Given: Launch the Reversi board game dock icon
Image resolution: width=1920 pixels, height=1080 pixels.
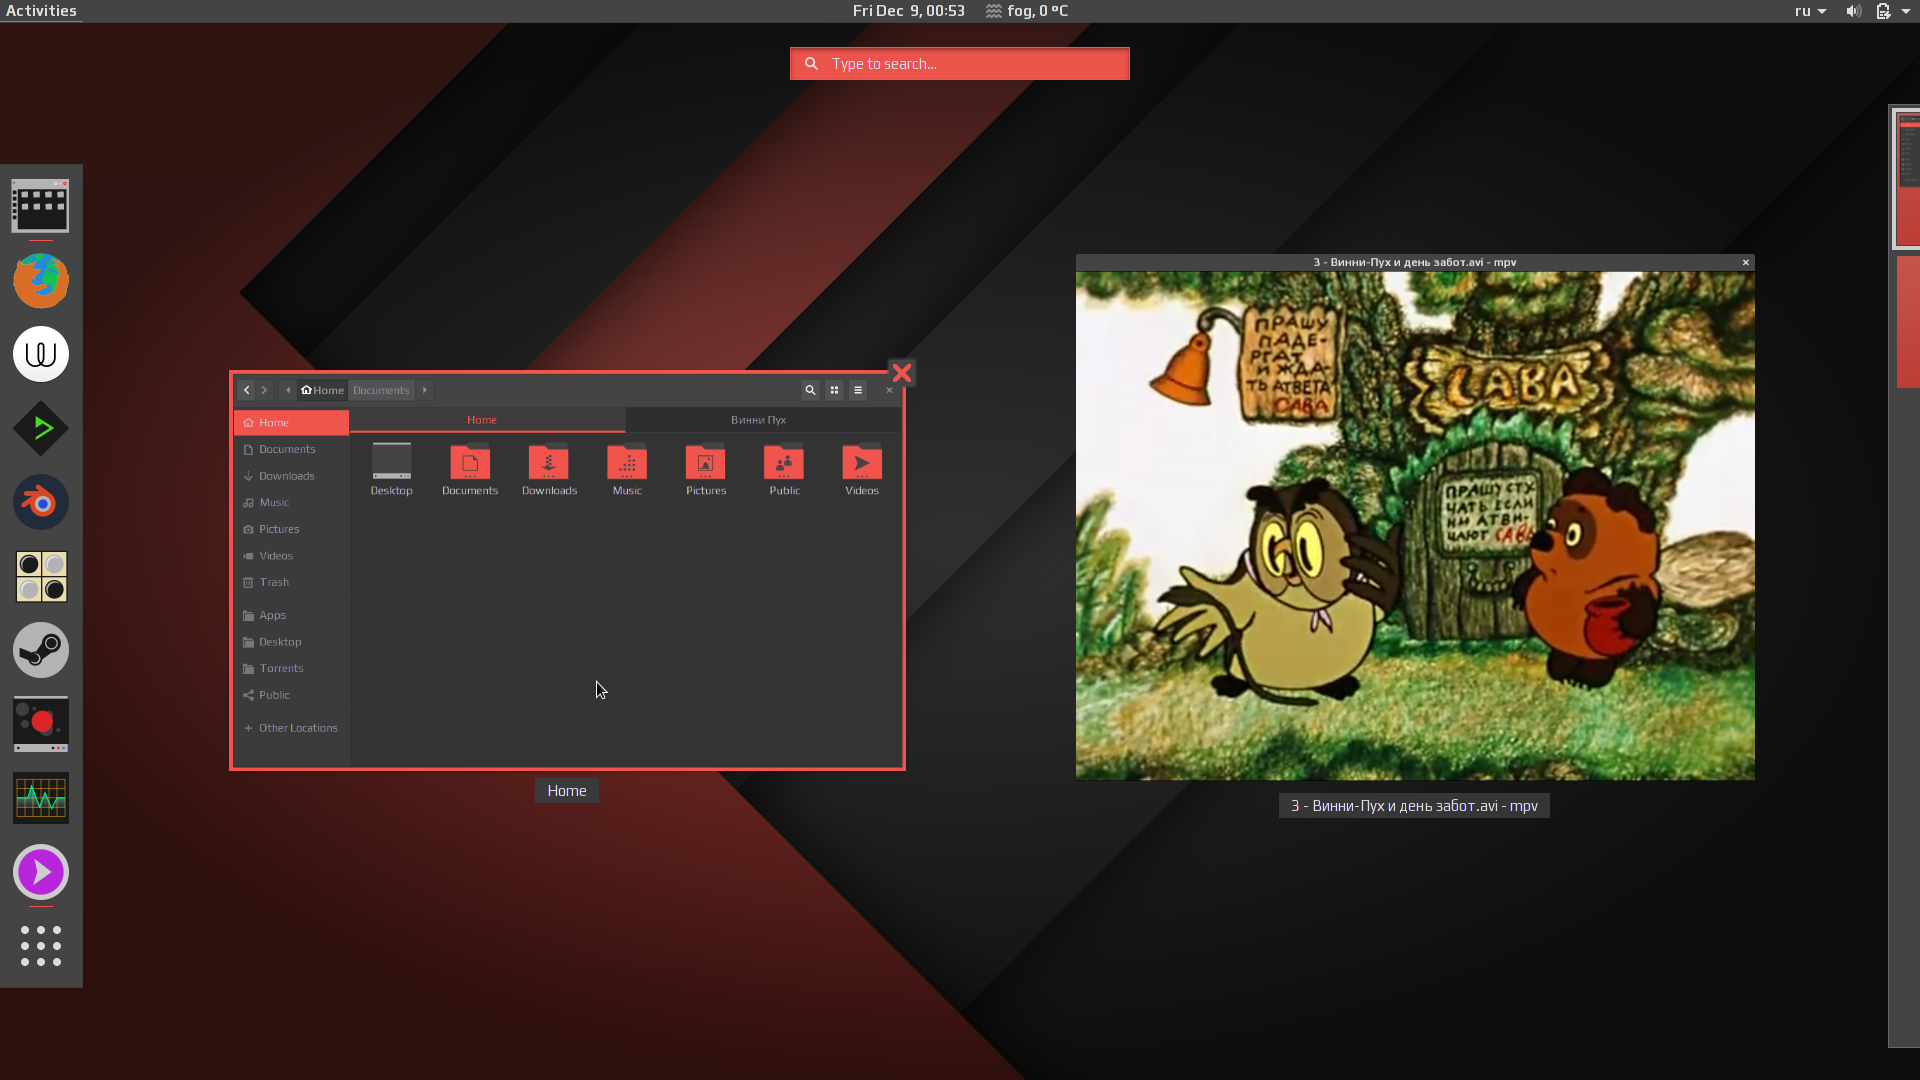Looking at the screenshot, I should tap(41, 576).
